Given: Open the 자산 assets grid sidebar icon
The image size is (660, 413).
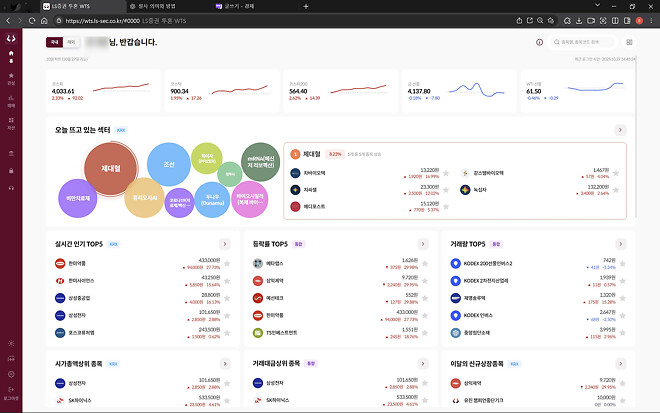Looking at the screenshot, I should pos(11,120).
